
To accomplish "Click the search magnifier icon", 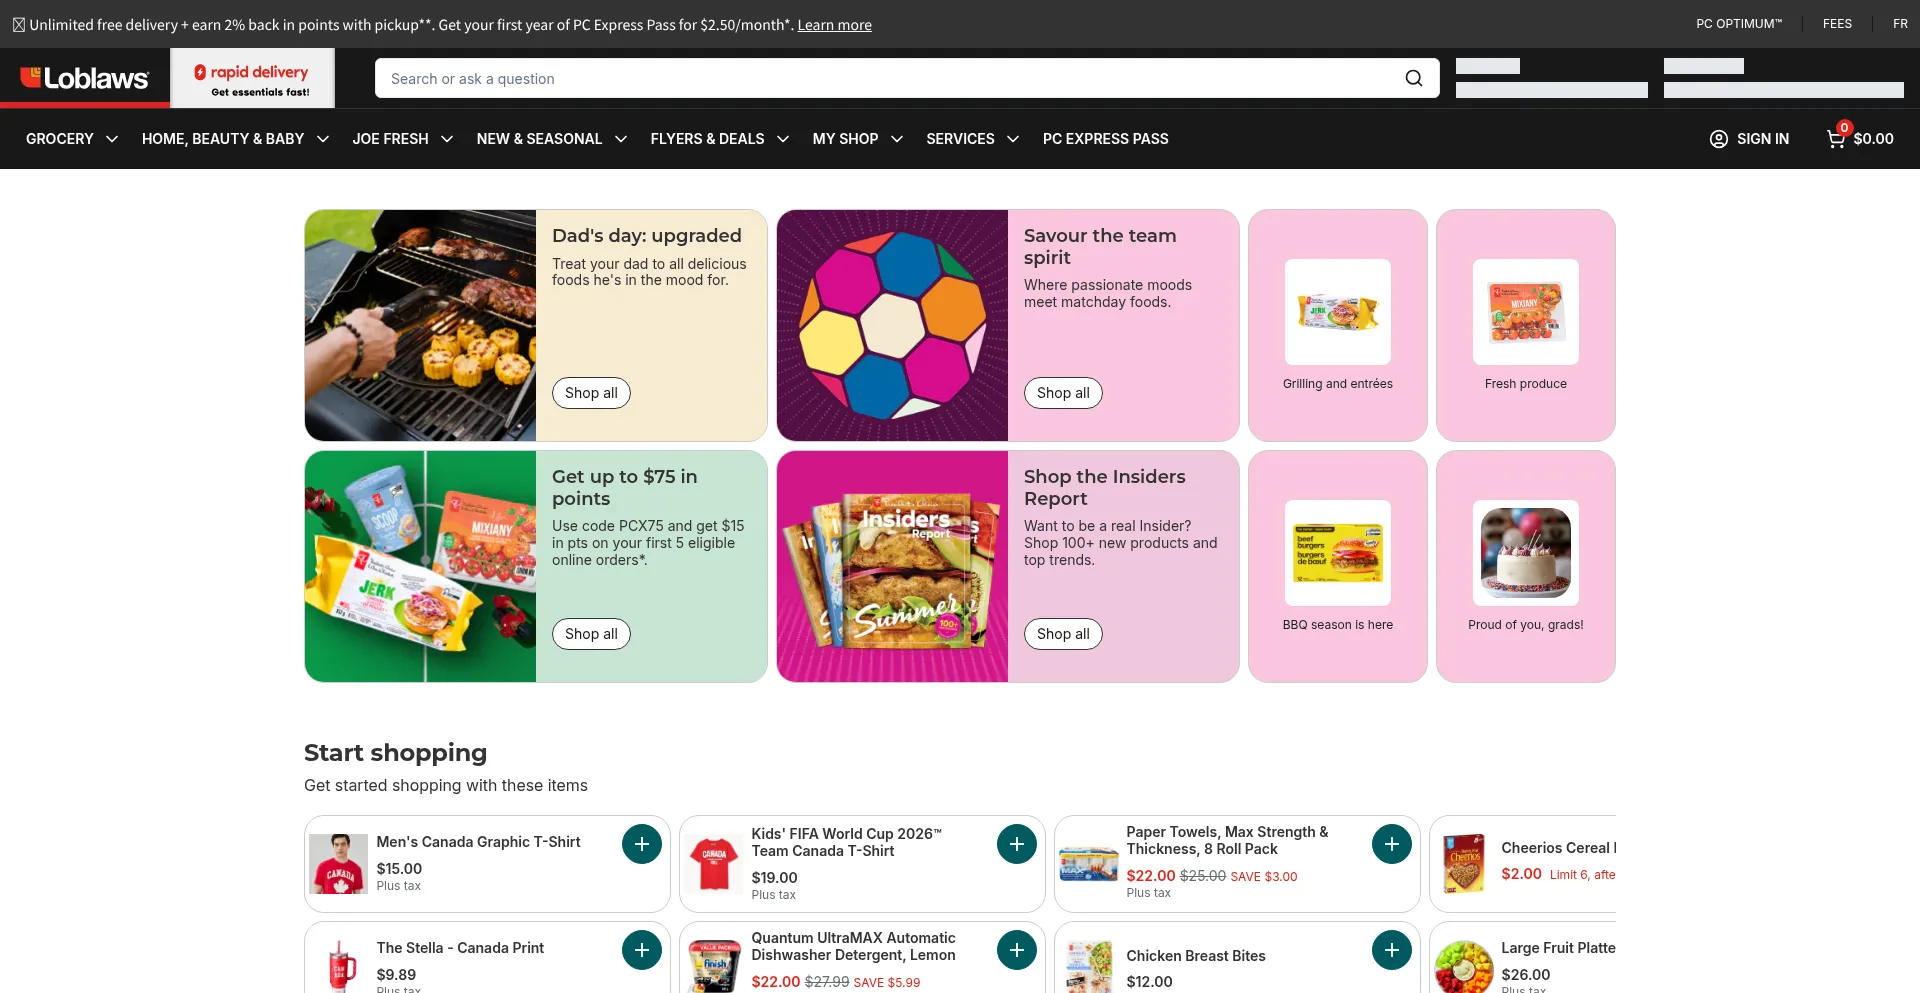I will coord(1413,78).
